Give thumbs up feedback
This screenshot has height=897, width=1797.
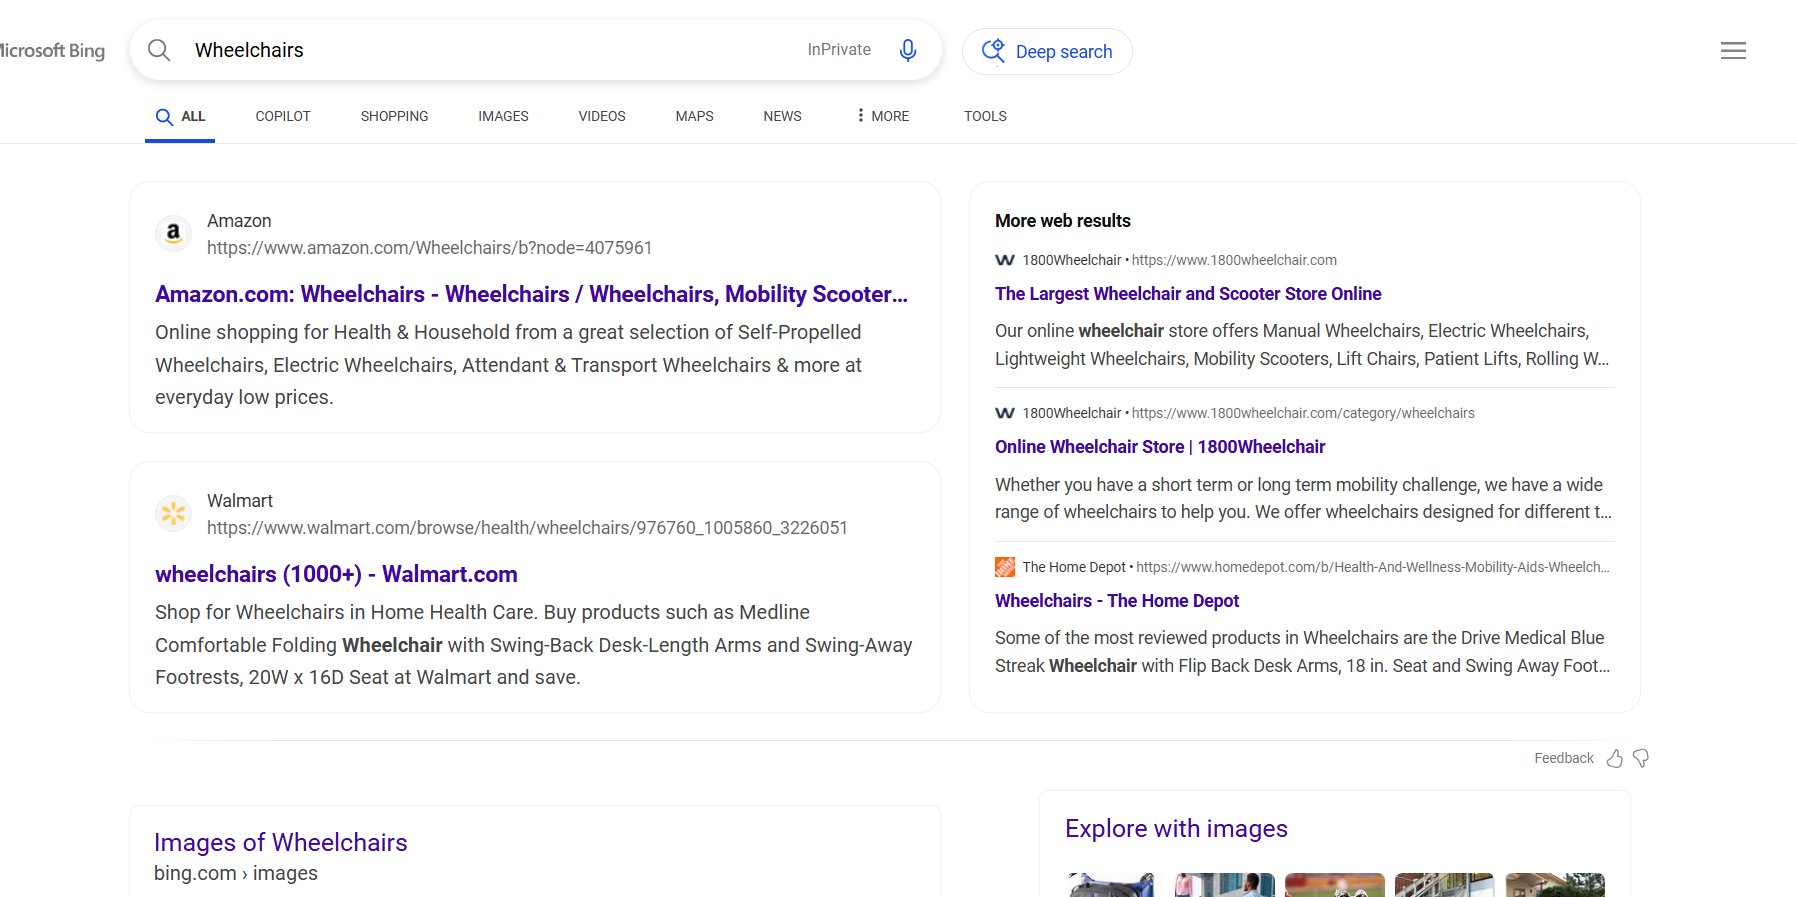1614,758
